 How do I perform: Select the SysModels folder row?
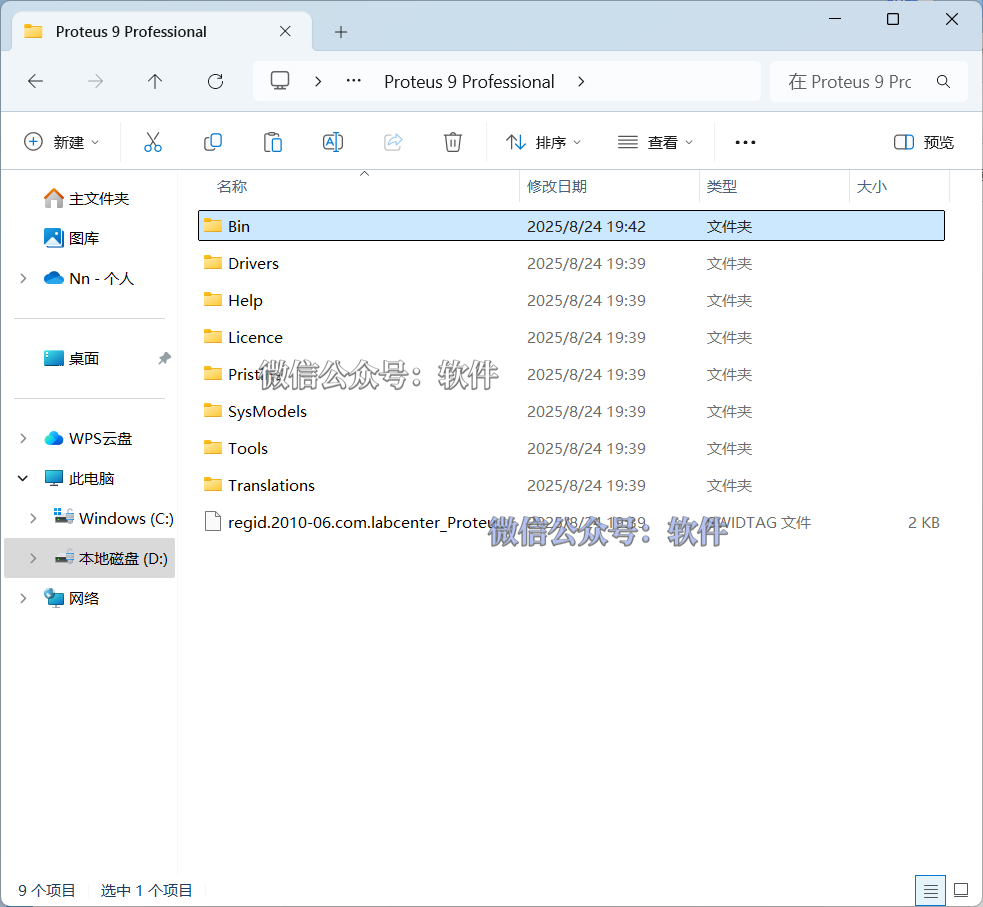coord(571,411)
